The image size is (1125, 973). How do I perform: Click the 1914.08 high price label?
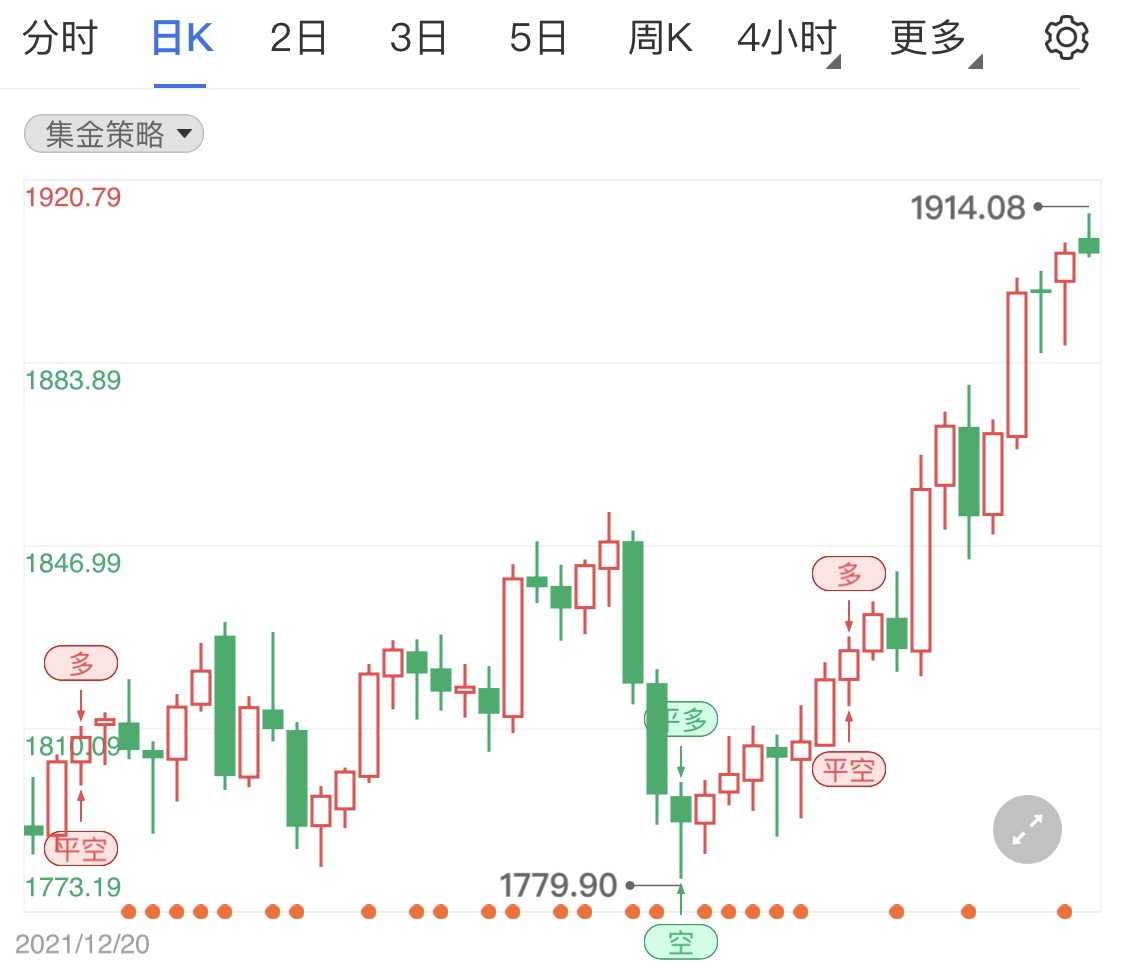coord(968,208)
